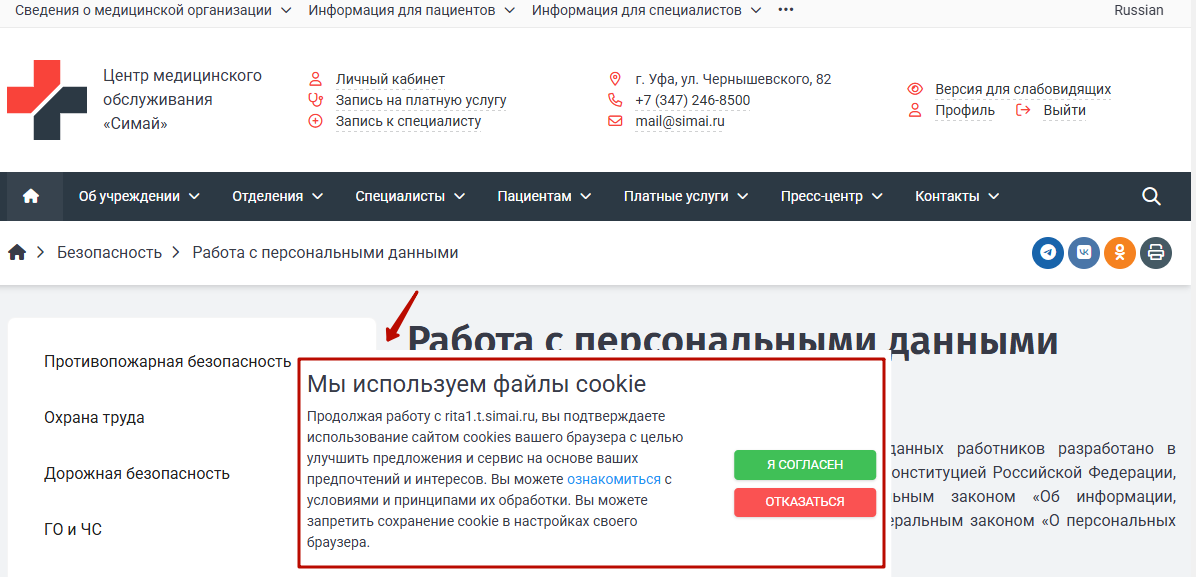
Task: Click the Выйти logout link
Action: (x=1064, y=110)
